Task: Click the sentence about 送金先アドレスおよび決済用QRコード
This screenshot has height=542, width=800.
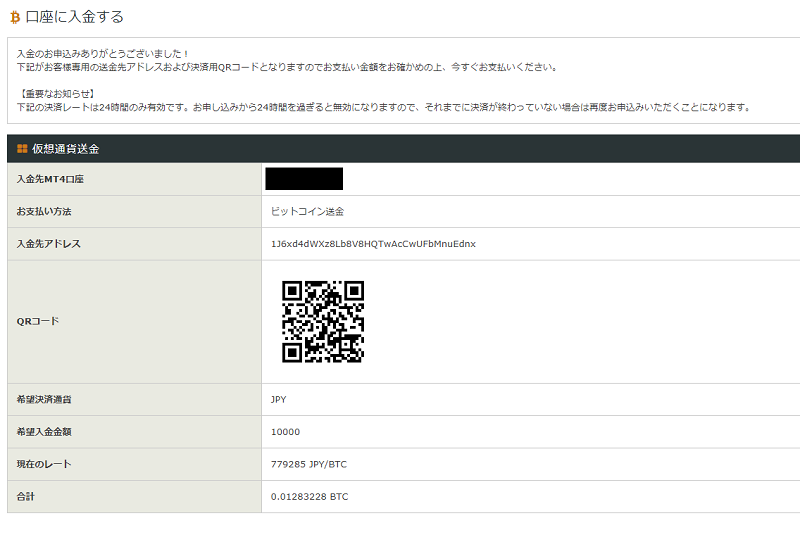Action: 287,67
